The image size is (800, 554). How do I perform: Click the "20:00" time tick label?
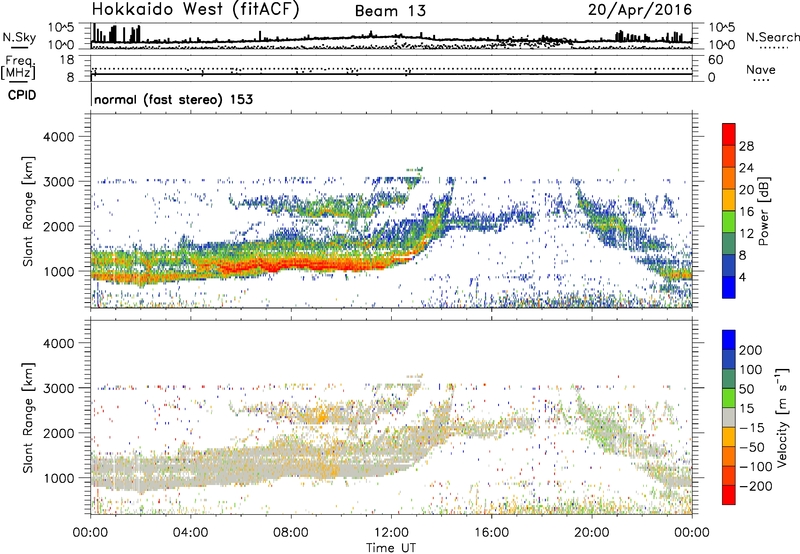coord(591,533)
